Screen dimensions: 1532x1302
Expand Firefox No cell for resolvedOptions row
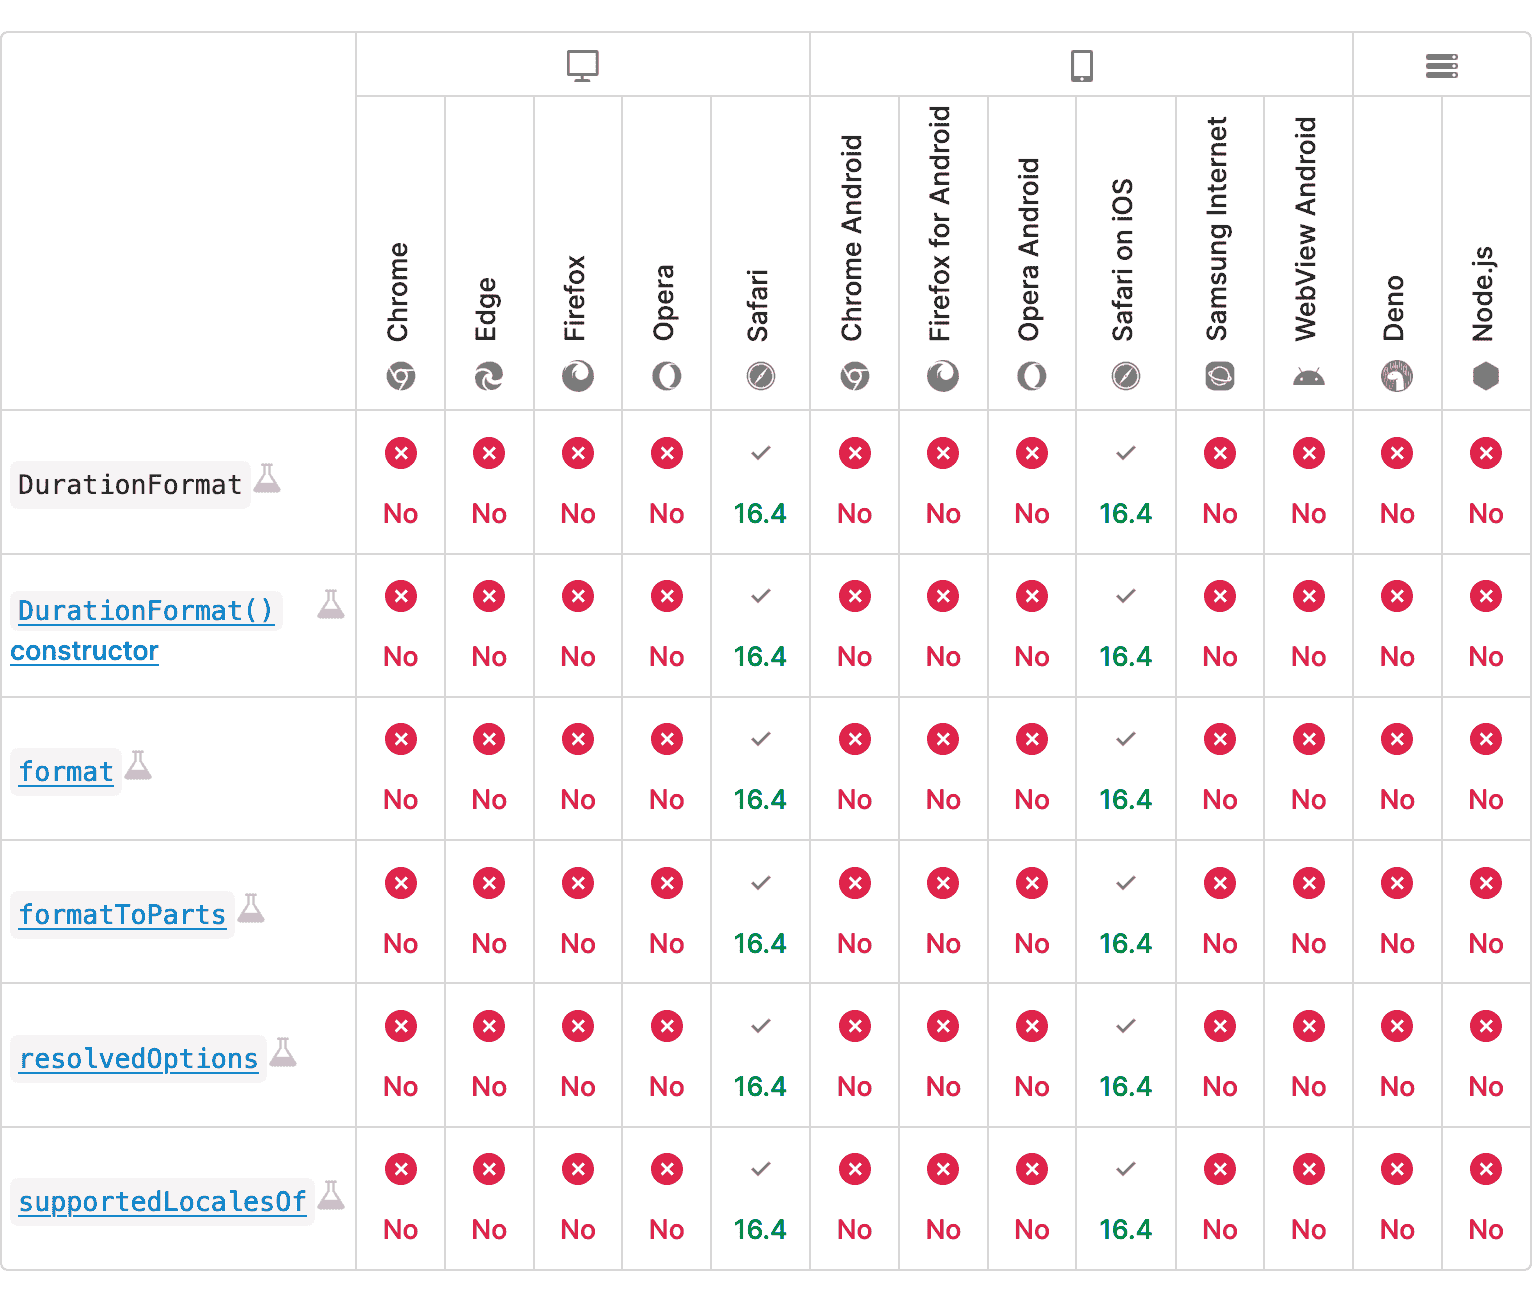578,1056
